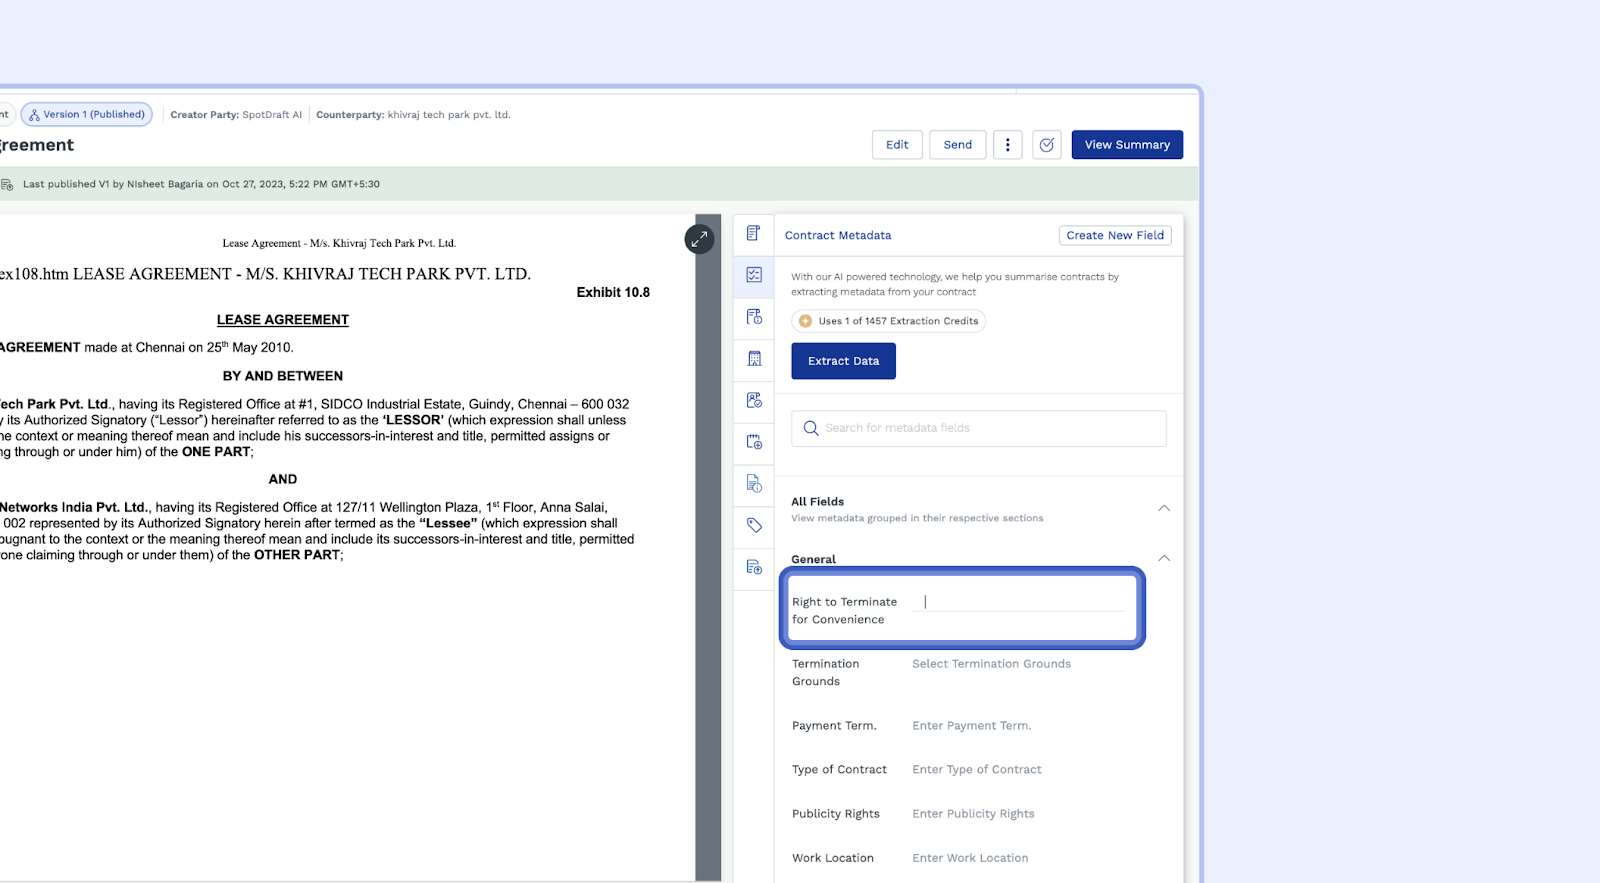Click the Edit button
The image size is (1600, 883).
(x=897, y=145)
